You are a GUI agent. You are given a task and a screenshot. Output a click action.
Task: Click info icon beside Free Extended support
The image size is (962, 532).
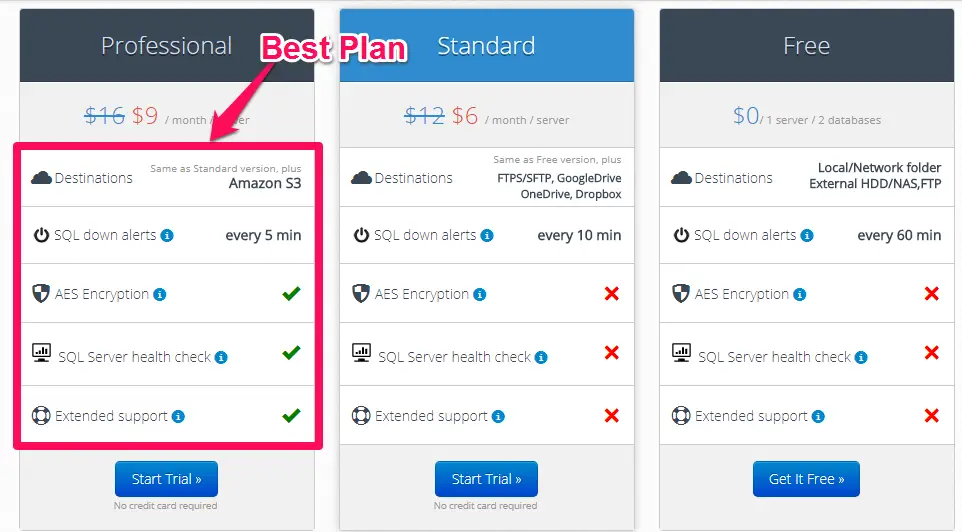(818, 417)
